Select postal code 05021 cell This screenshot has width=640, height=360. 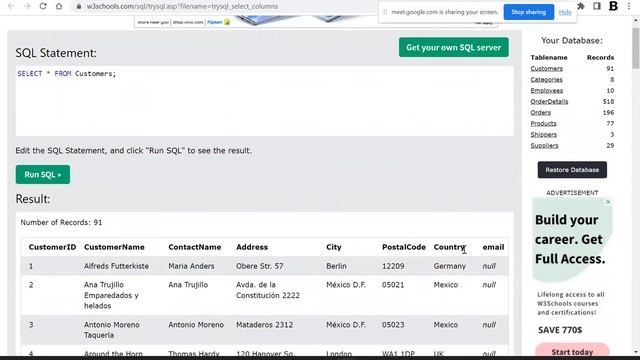pyautogui.click(x=393, y=285)
